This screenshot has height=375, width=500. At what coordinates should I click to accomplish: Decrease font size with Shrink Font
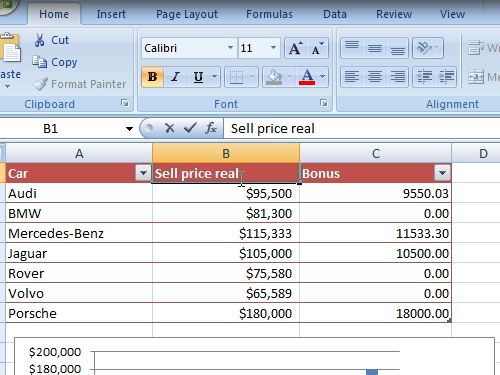click(x=317, y=48)
